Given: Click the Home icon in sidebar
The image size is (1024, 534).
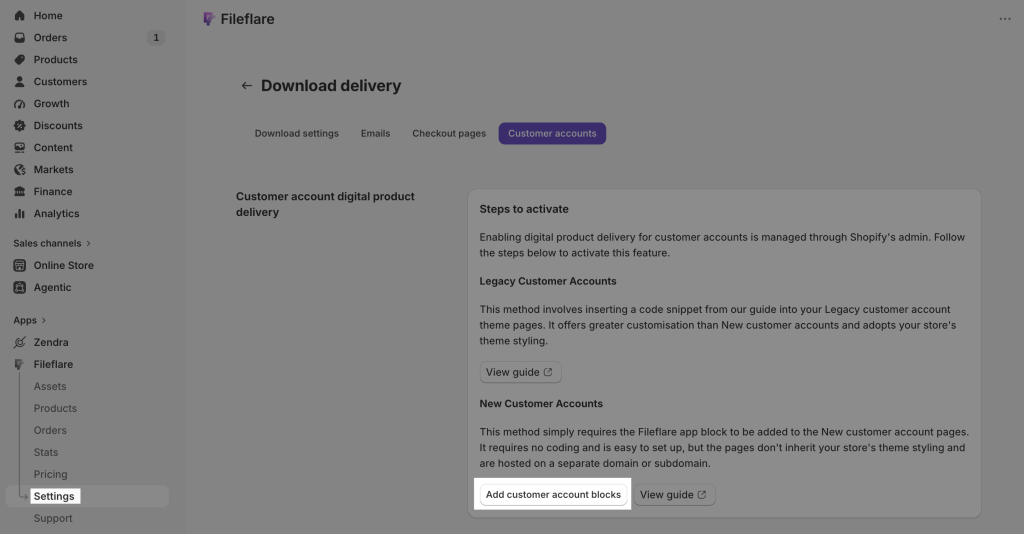Looking at the screenshot, I should click(x=20, y=16).
